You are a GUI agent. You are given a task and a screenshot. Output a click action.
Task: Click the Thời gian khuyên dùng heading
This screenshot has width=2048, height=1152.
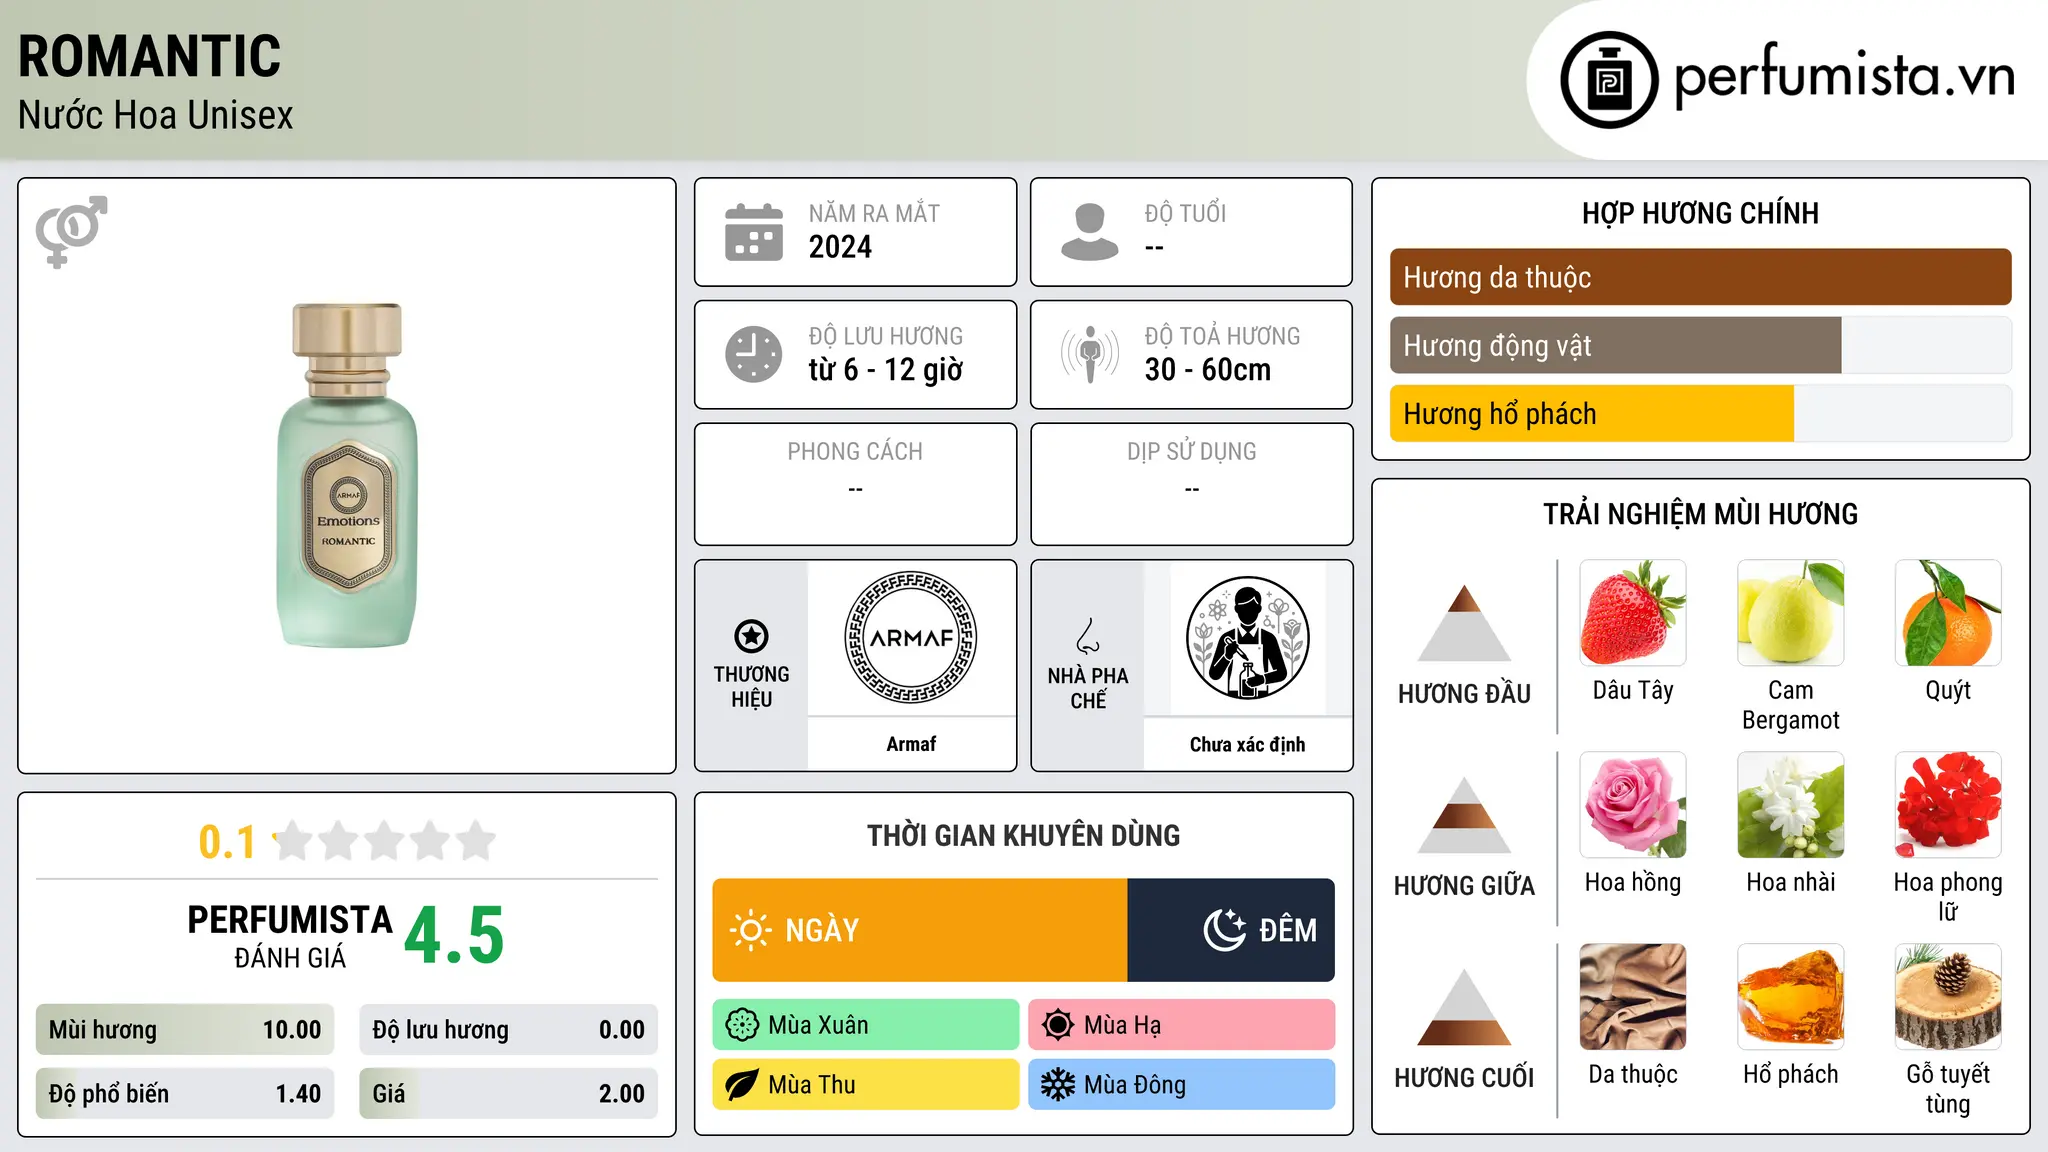pos(1023,835)
